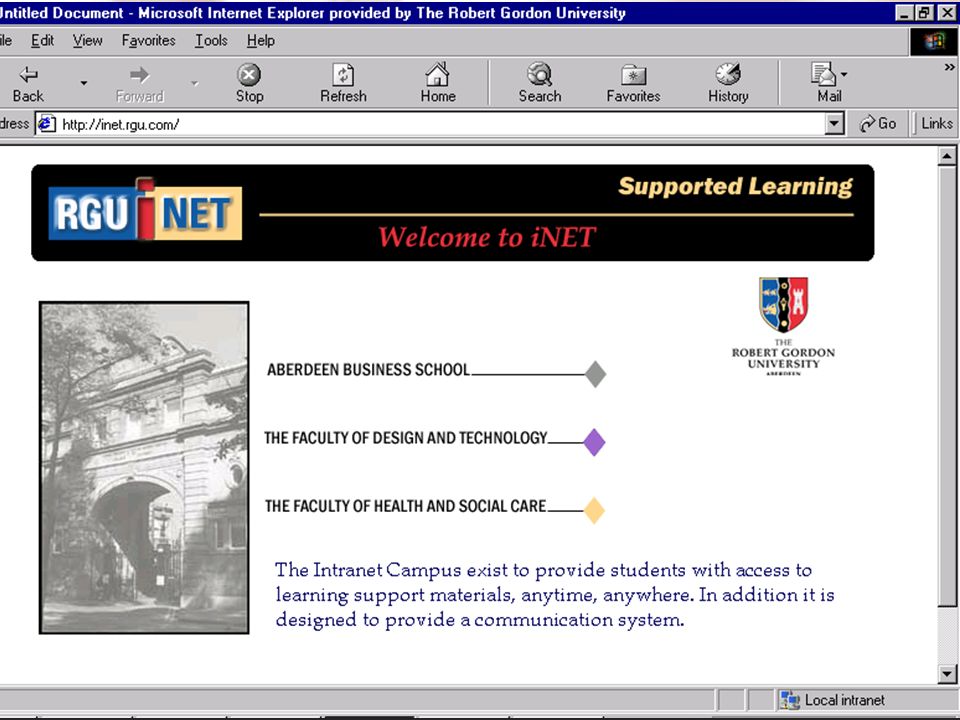Open the Aberdeen Business School link

click(368, 370)
